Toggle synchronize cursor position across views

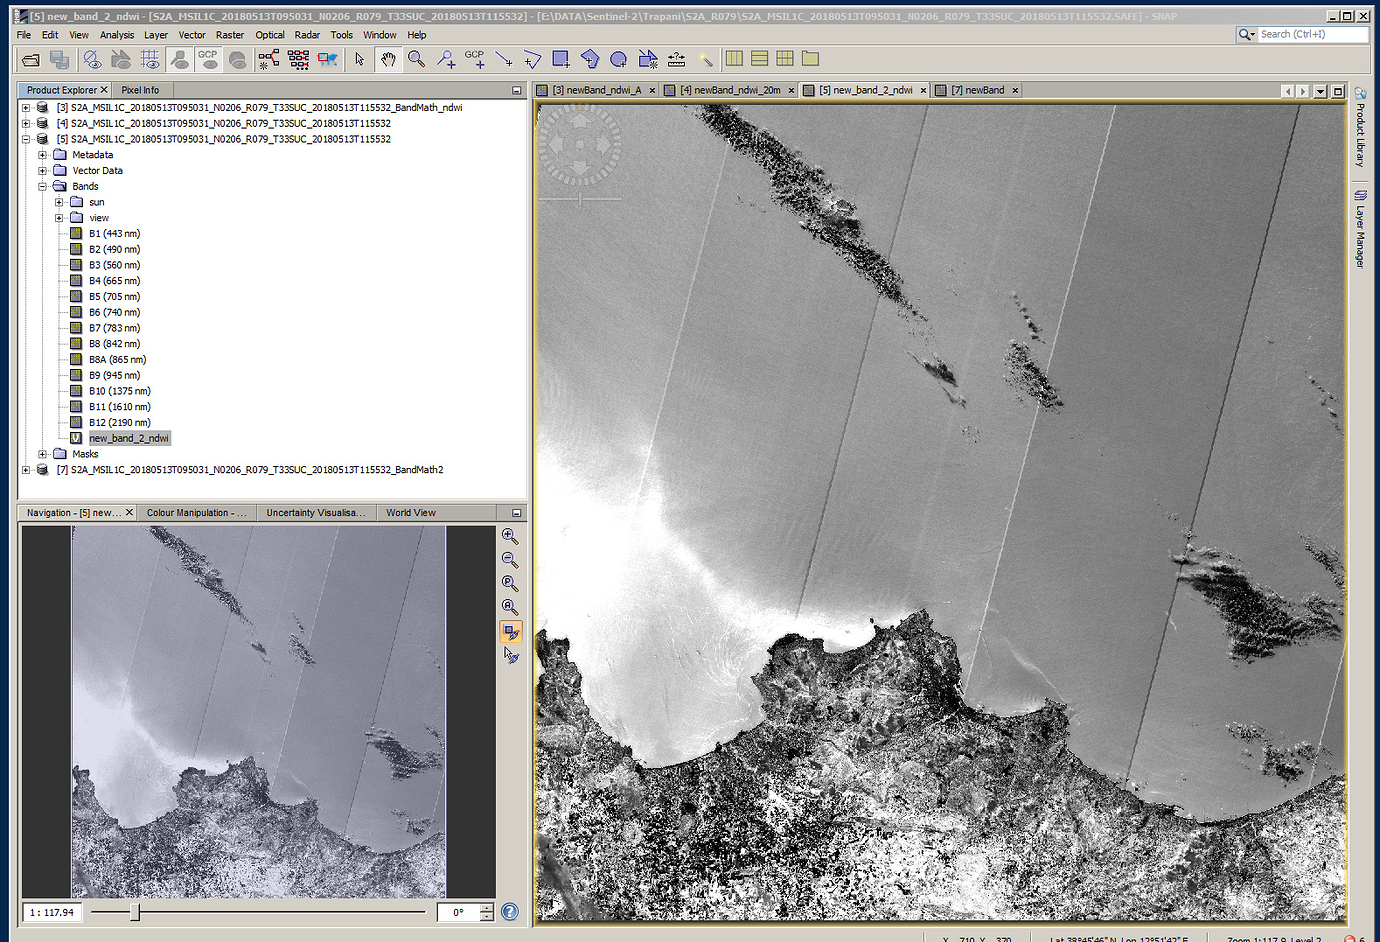[x=511, y=656]
